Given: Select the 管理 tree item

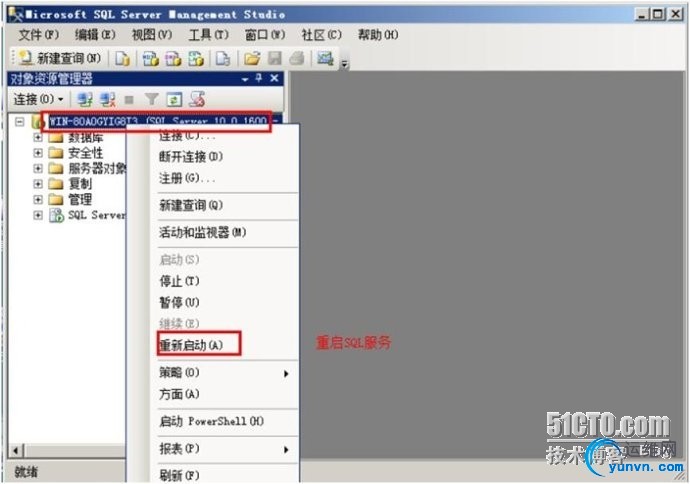Looking at the screenshot, I should pos(80,199).
